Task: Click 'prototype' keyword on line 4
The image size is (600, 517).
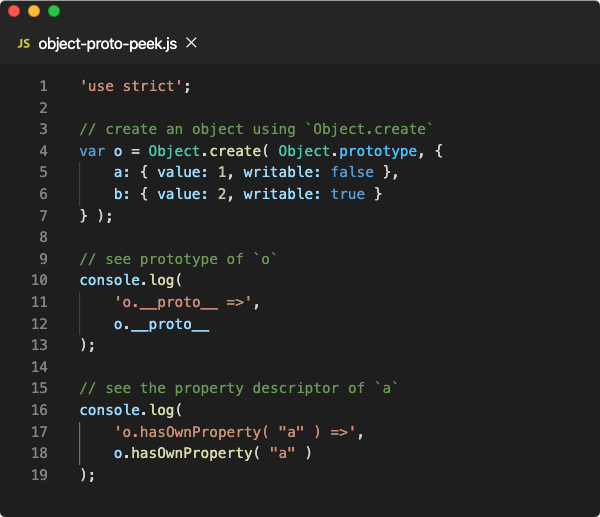Action: [x=378, y=152]
